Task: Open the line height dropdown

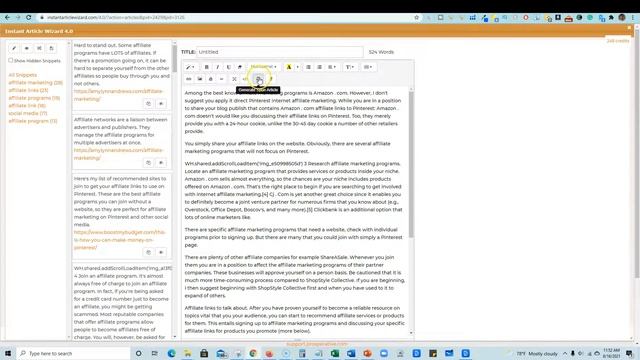Action: (x=350, y=67)
